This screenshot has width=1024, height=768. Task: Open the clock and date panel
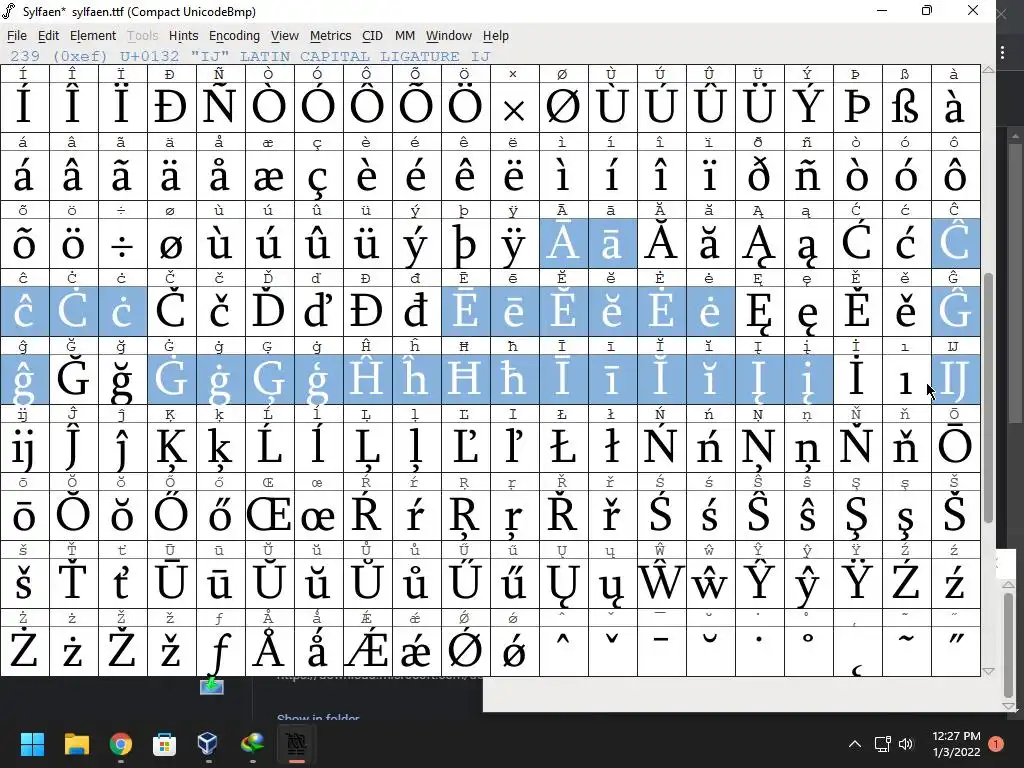click(956, 744)
